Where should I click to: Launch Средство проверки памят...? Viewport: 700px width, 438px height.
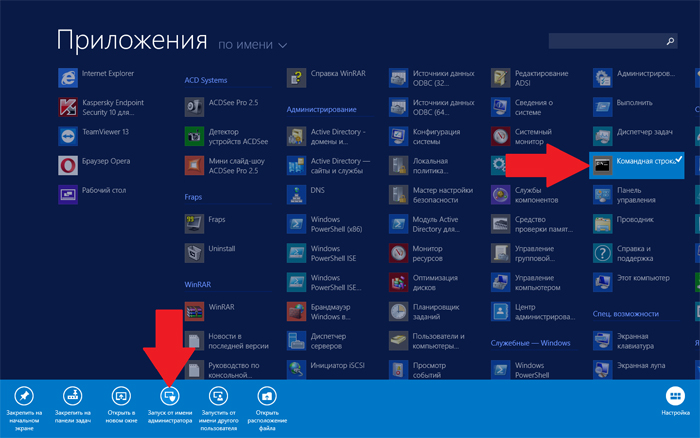click(500, 224)
